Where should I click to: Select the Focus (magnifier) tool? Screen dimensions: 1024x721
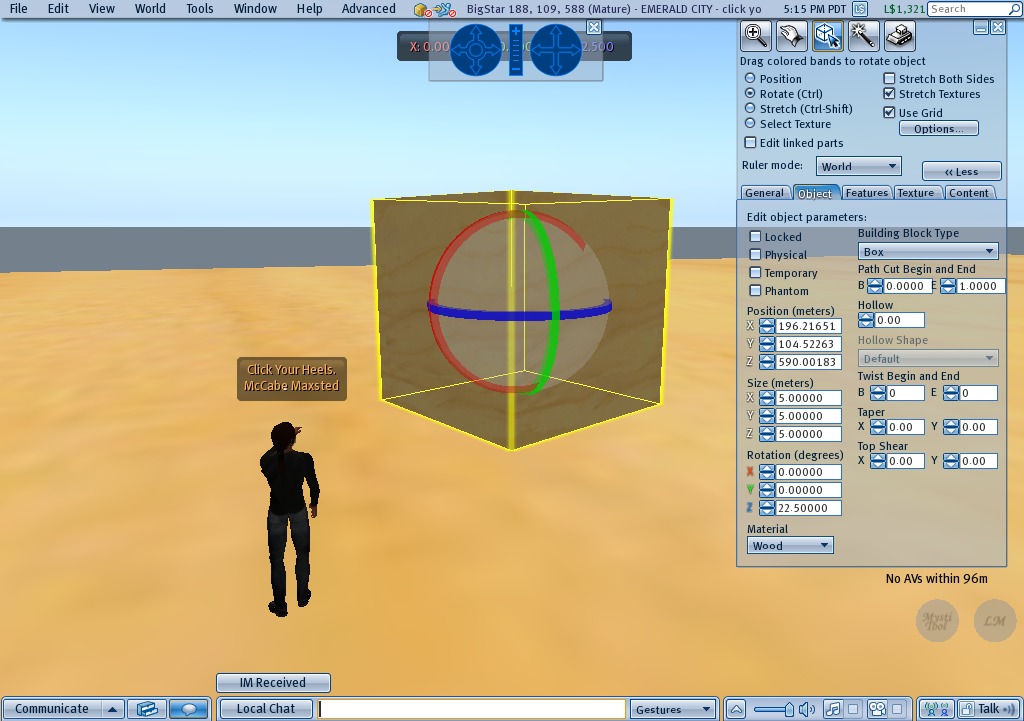coord(756,36)
